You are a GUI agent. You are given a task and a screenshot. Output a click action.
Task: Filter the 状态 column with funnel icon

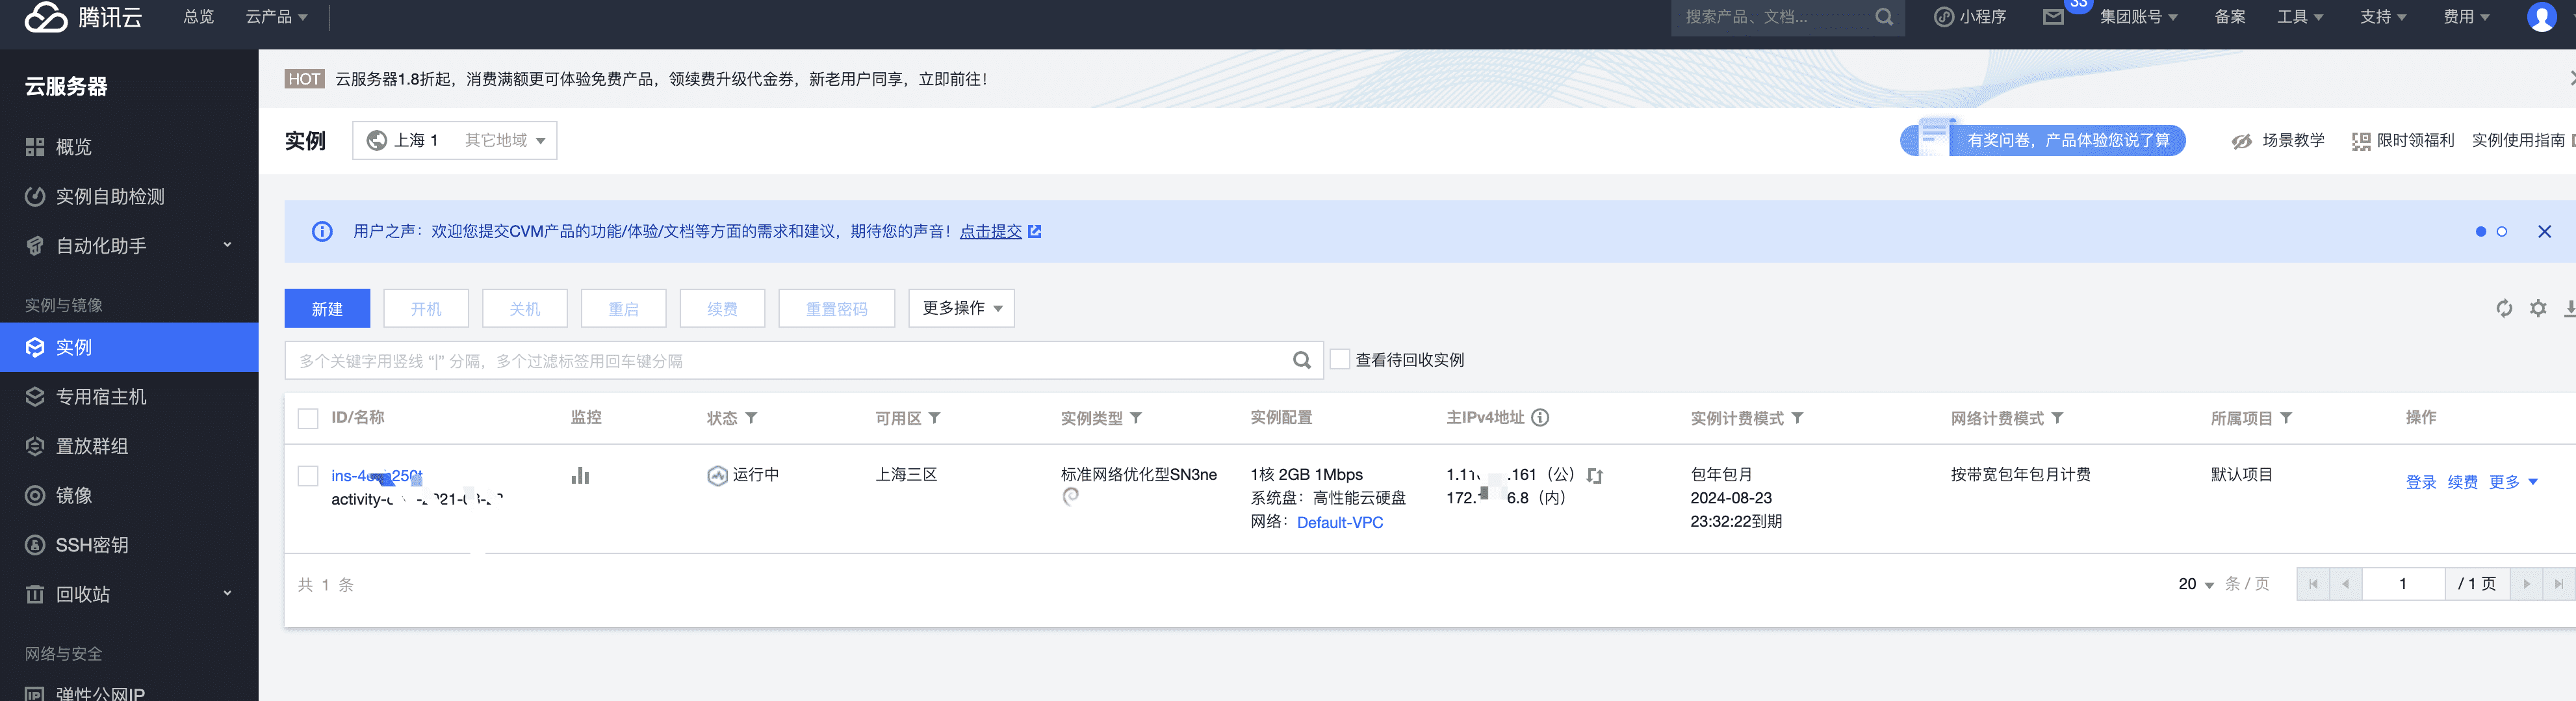point(751,418)
